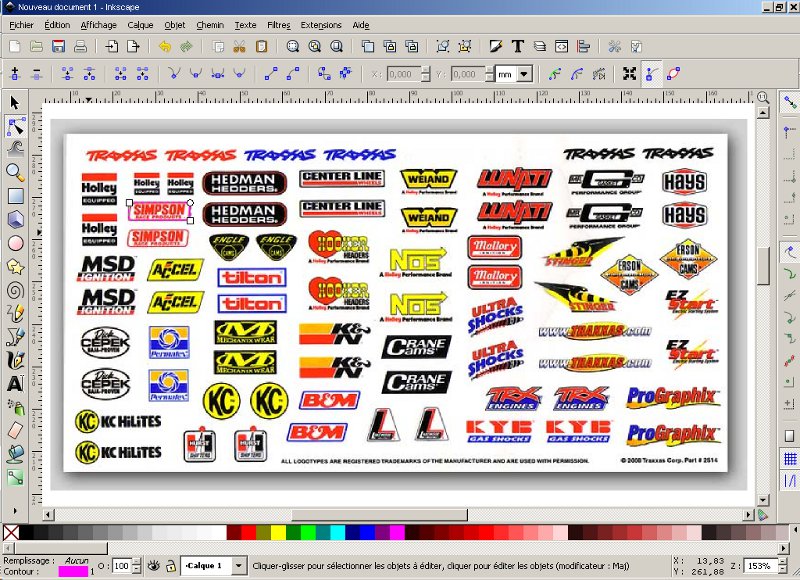This screenshot has height=580, width=800.
Task: Select the Node editing tool
Action: tap(15, 126)
